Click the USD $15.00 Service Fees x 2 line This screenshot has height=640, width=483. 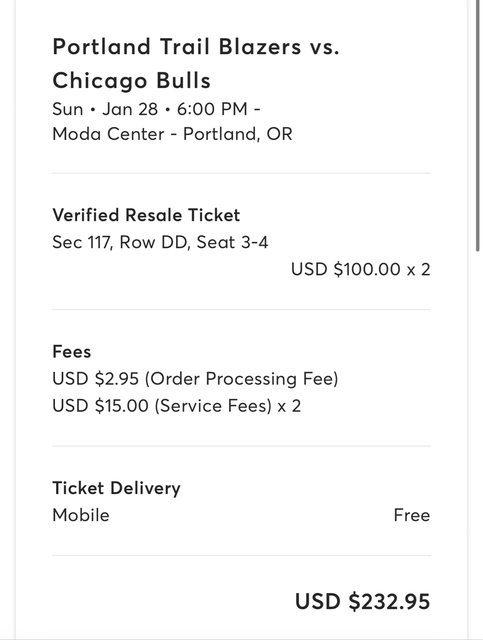tap(176, 406)
